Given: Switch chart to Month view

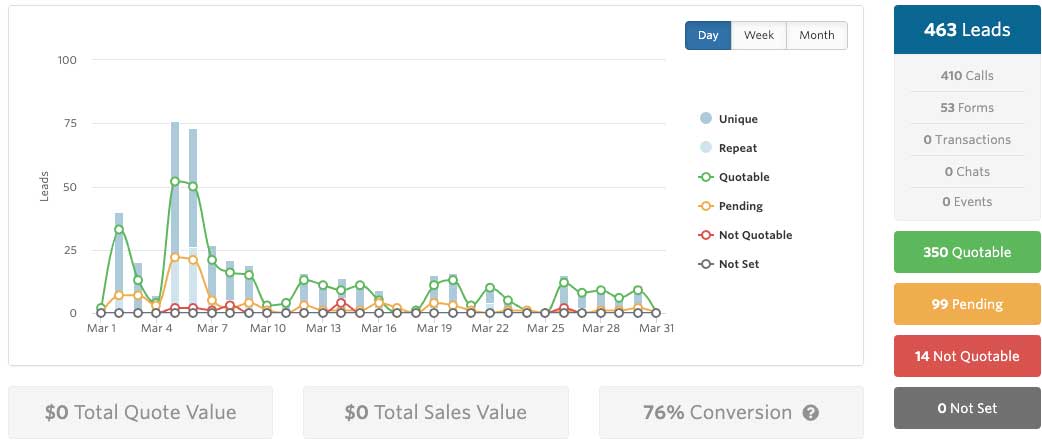Looking at the screenshot, I should pyautogui.click(x=817, y=35).
